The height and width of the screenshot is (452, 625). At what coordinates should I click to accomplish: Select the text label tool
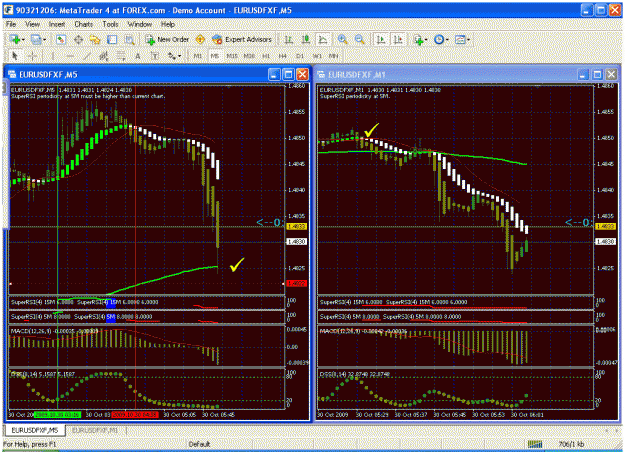pos(155,56)
